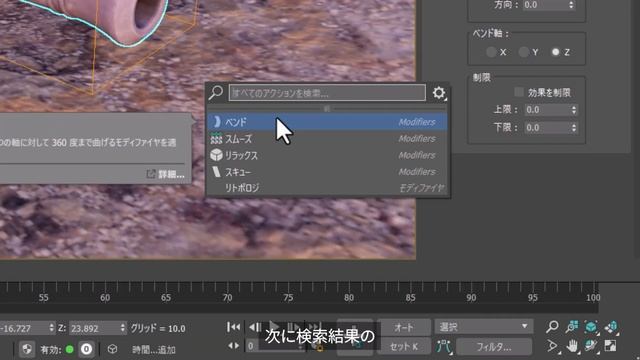
Task: Adjust 下限 spinner arrows
Action: [574, 128]
